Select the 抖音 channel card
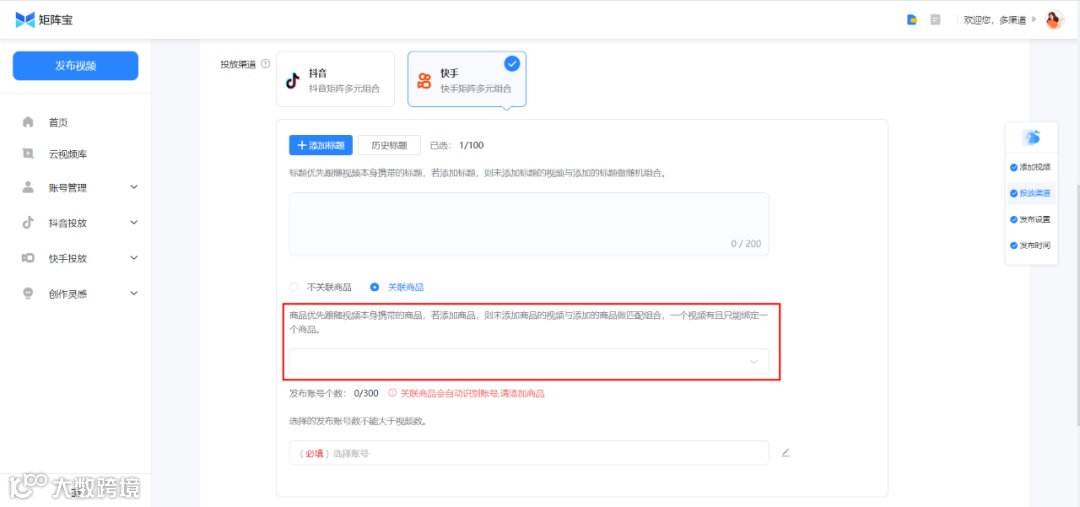The image size is (1080, 507). (335, 79)
